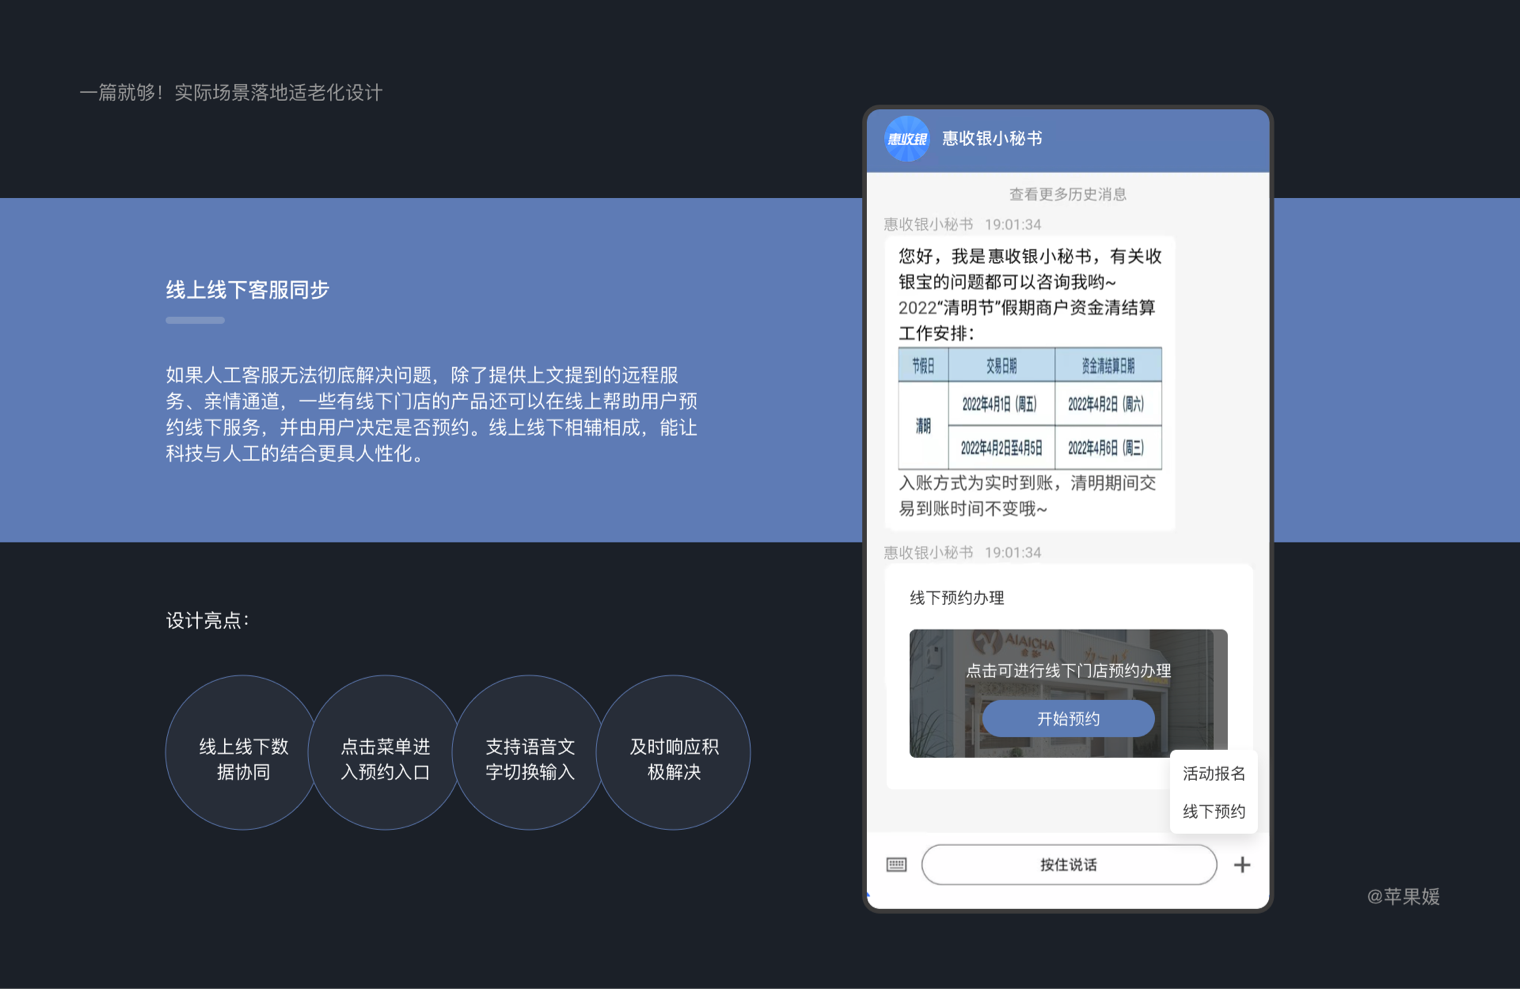Select the 点击菜单进入预约入口 circle
Image resolution: width=1520 pixels, height=989 pixels.
coord(386,752)
